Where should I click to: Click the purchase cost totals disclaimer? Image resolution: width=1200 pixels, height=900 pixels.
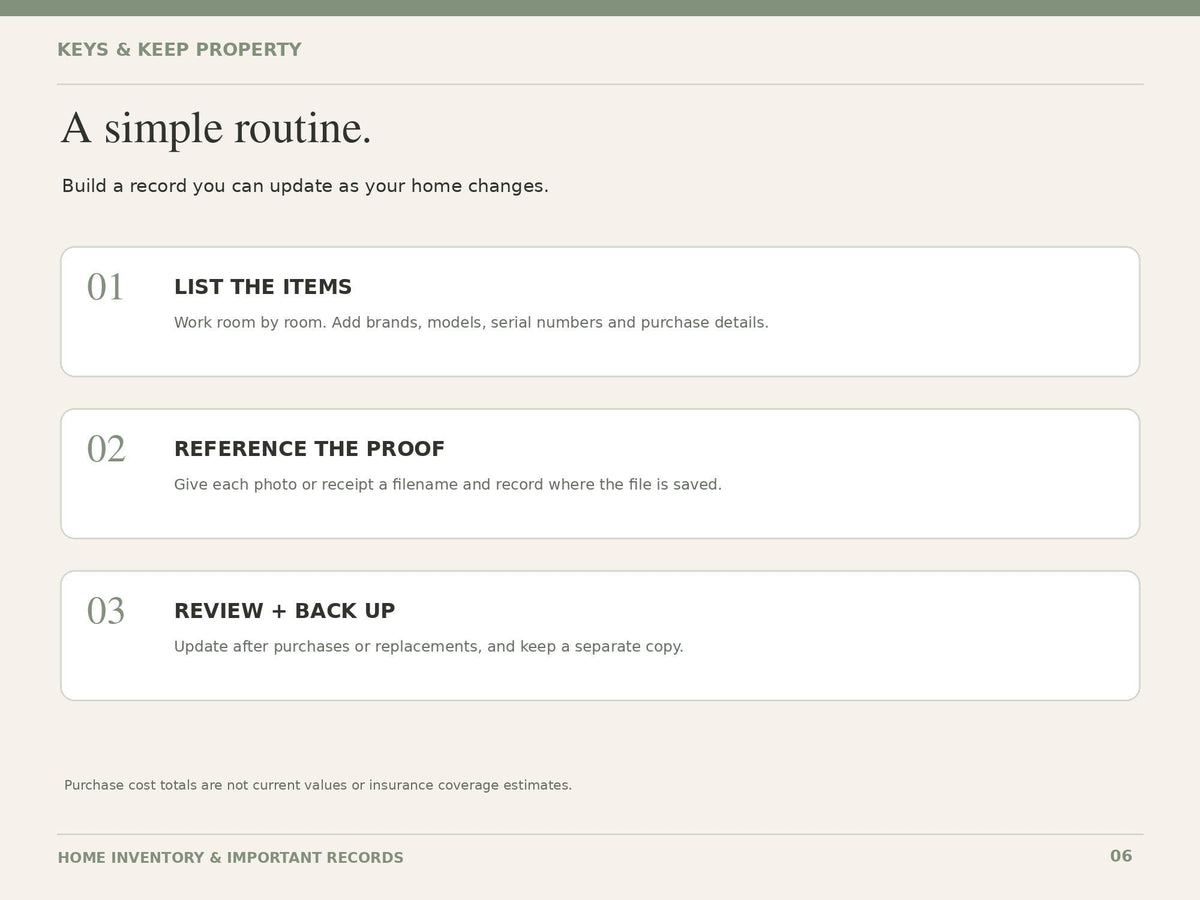(318, 785)
